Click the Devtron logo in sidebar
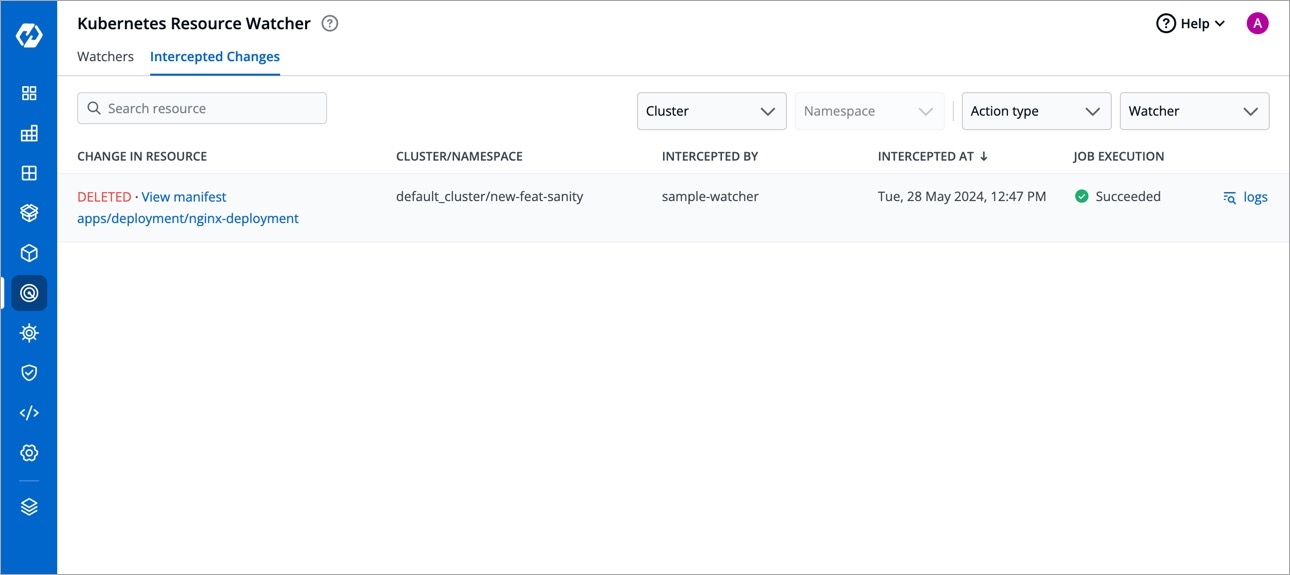This screenshot has width=1290, height=575. point(29,35)
